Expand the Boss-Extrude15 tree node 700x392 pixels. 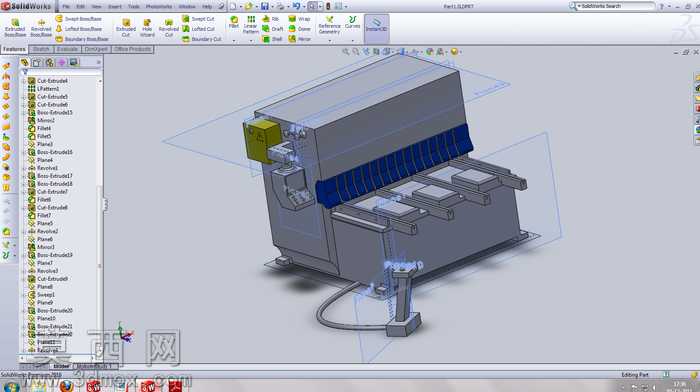pyautogui.click(x=24, y=113)
